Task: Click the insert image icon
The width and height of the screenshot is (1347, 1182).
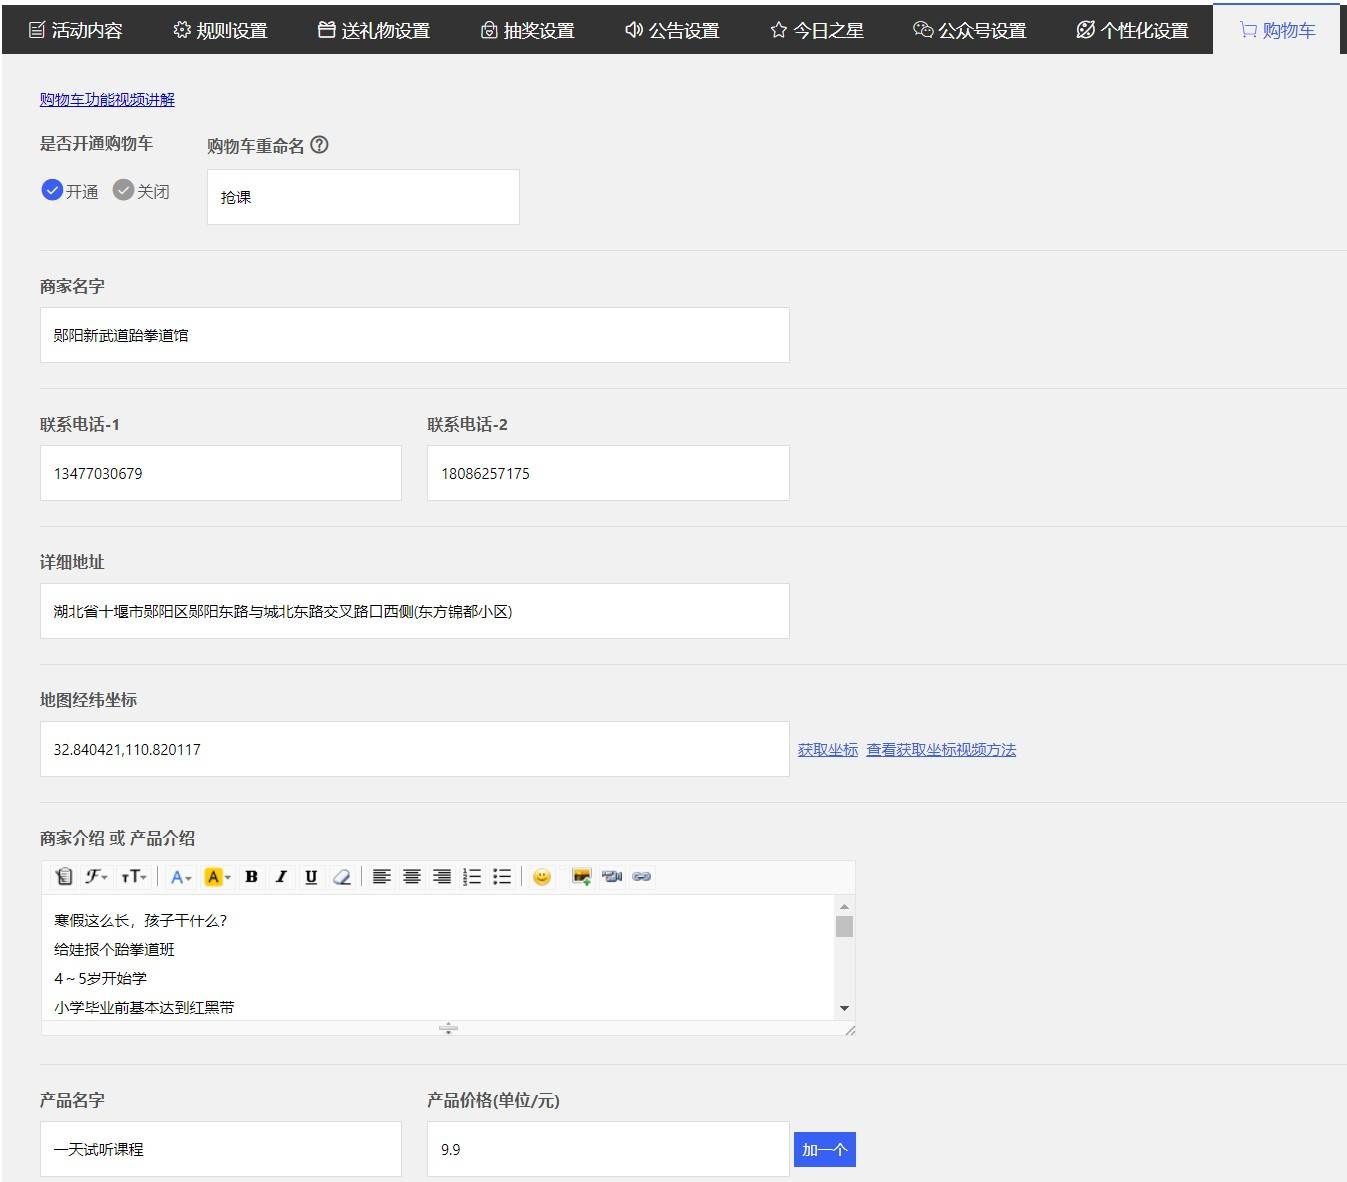Action: (581, 877)
